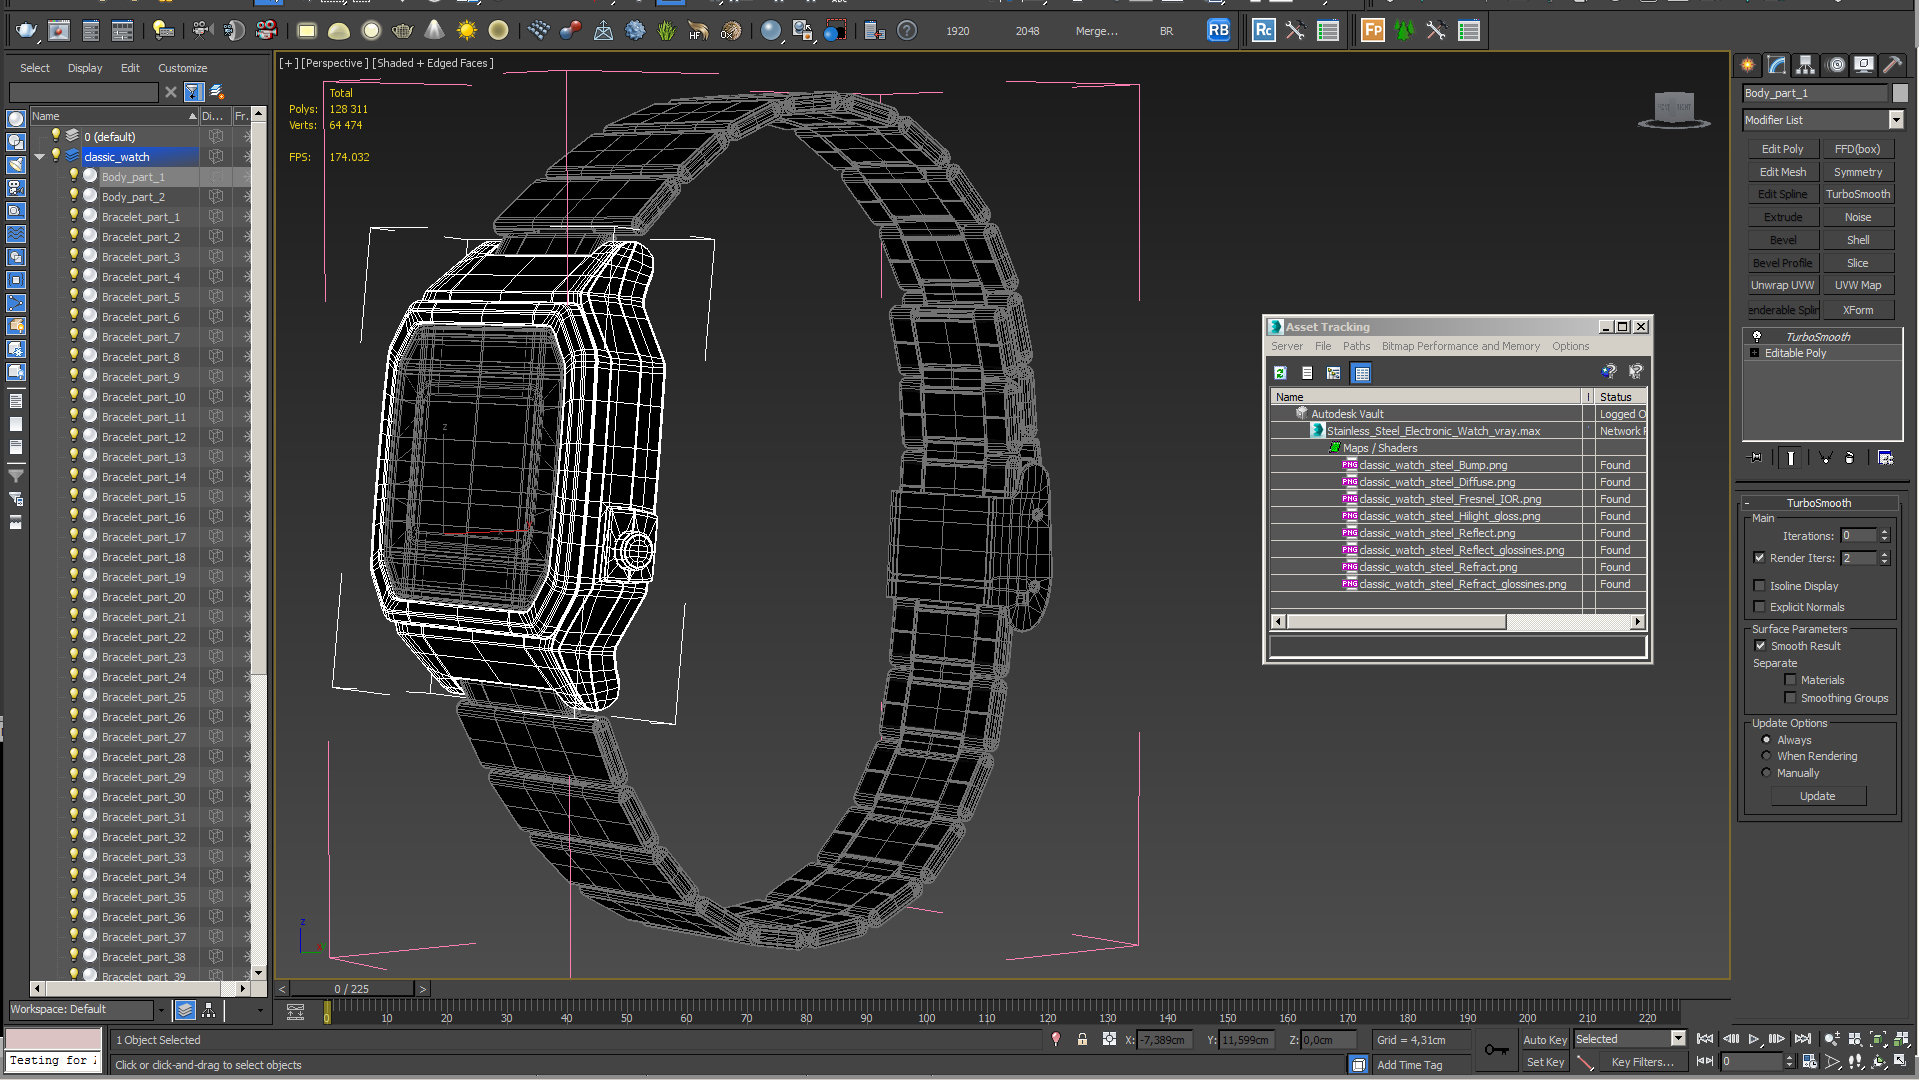The image size is (1920, 1080).
Task: Open Bitmap Performance and Memory menu
Action: pos(1460,346)
